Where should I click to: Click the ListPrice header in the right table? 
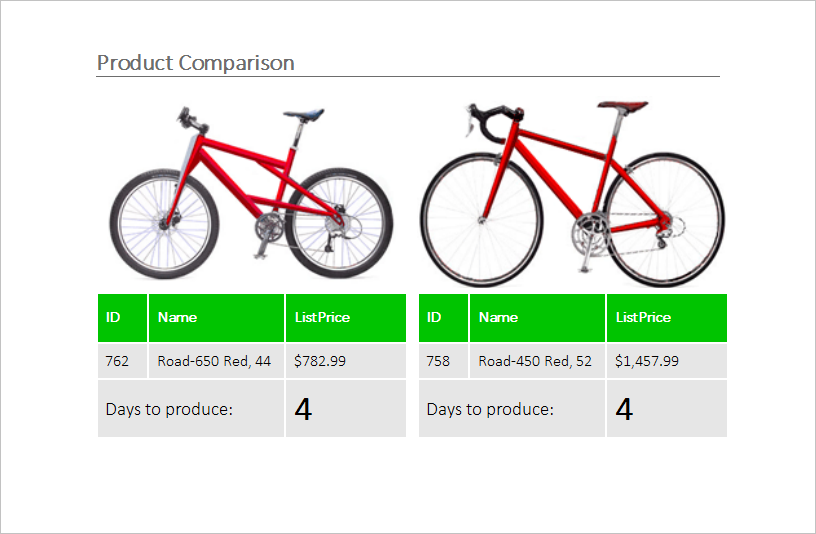[x=667, y=317]
